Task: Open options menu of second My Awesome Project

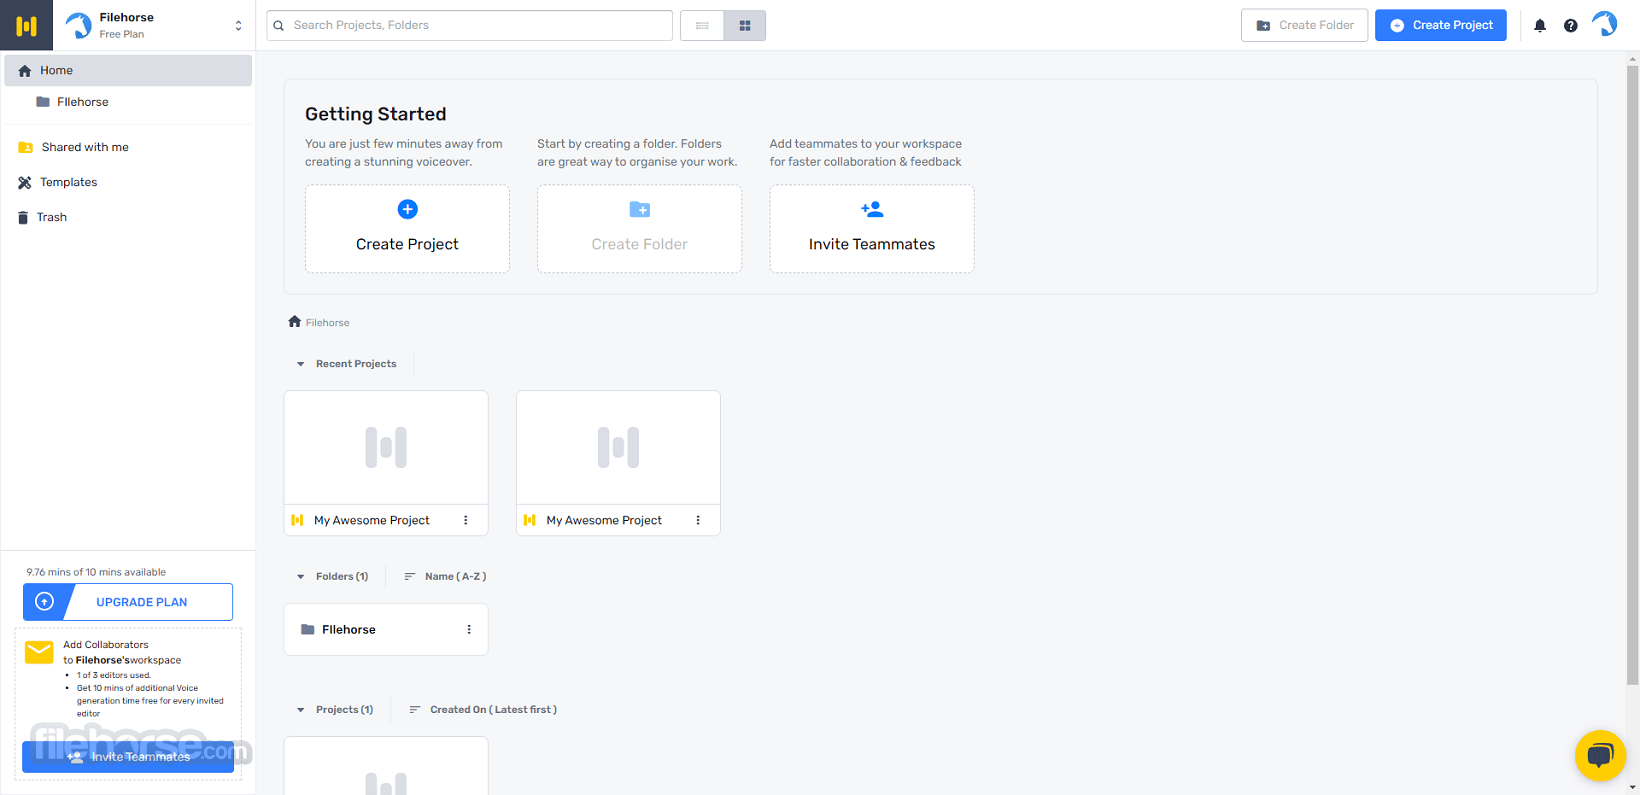Action: pos(698,520)
